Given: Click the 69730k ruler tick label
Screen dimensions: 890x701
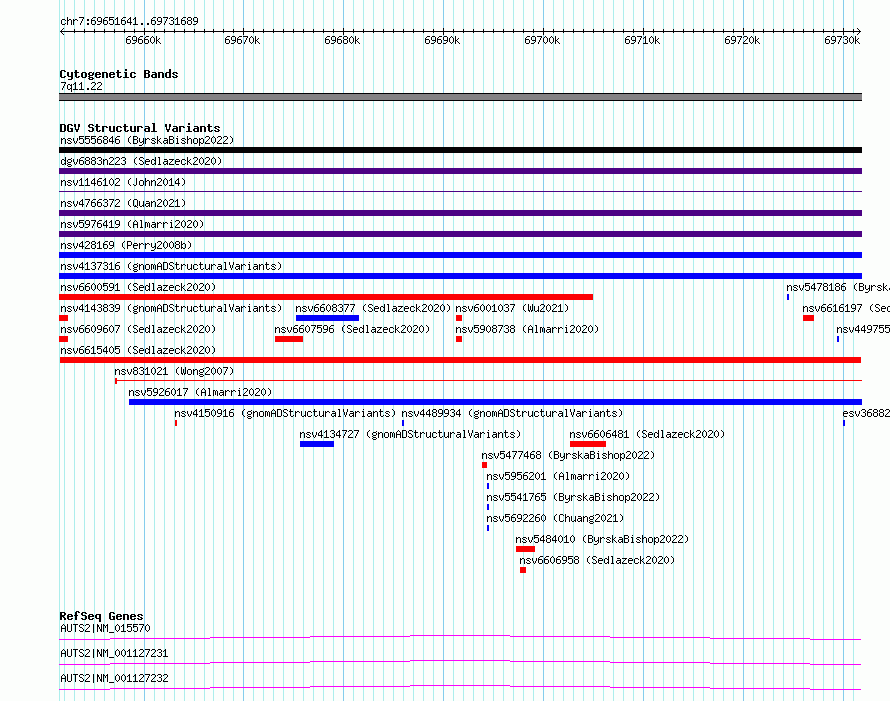Looking at the screenshot, I should (842, 40).
